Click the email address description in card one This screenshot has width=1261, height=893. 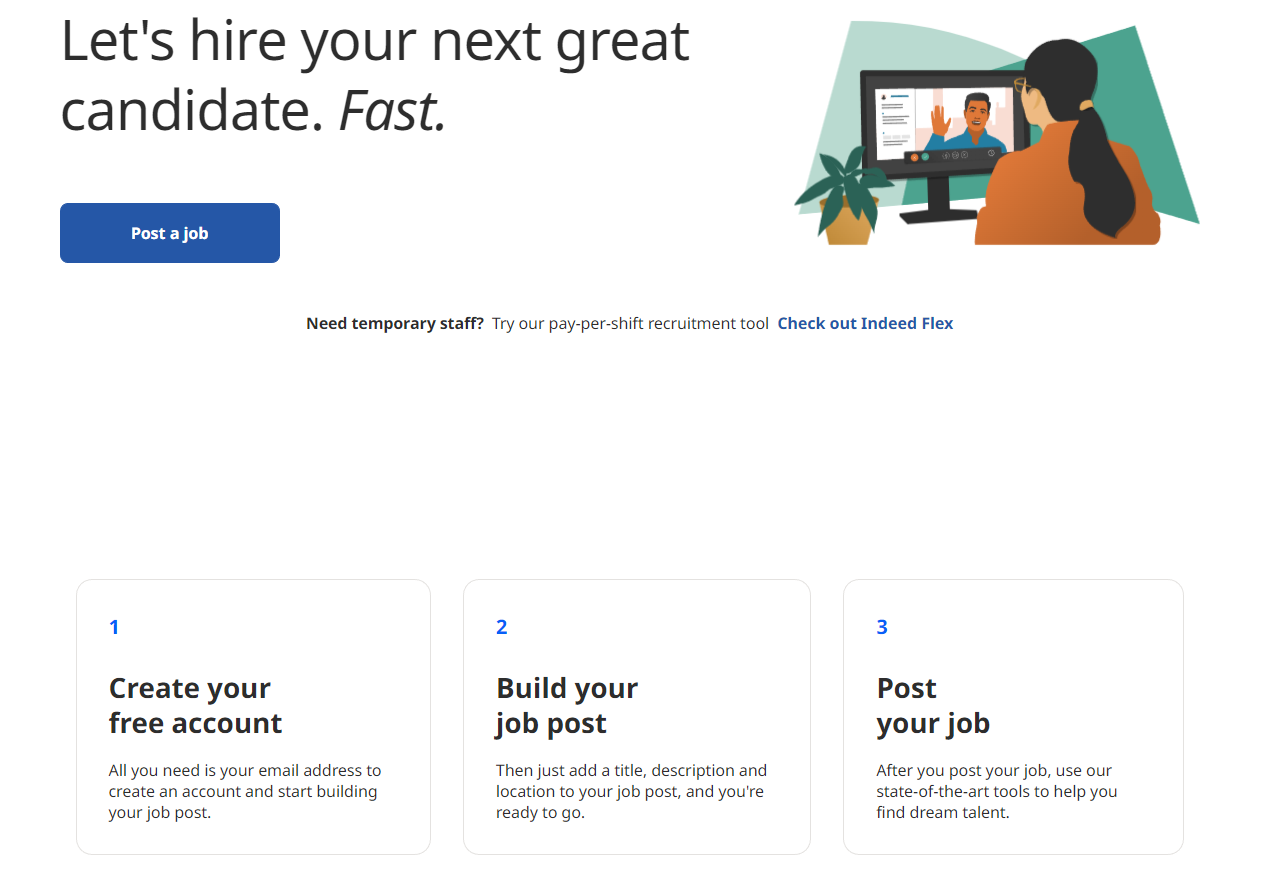click(x=245, y=791)
